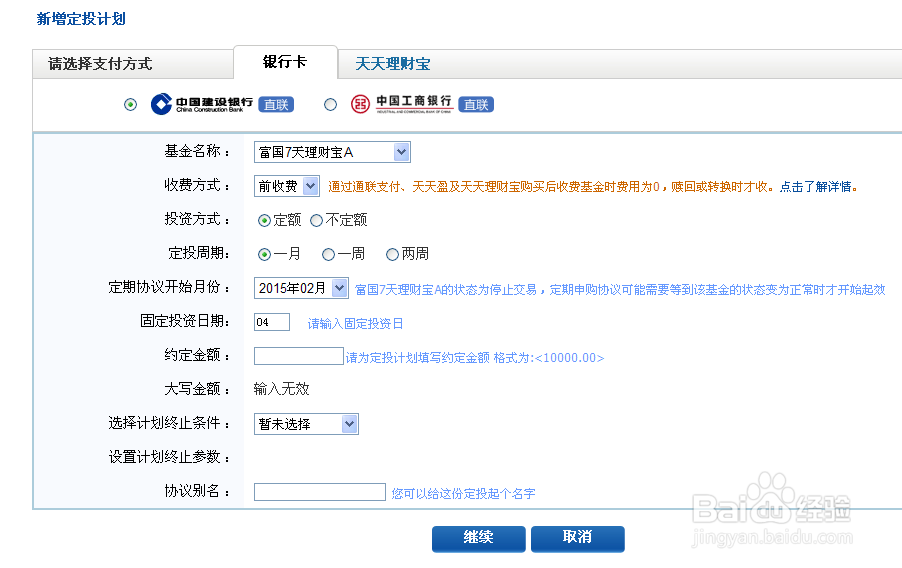Click the 富国7天理财宝A停止交易 notice text
Image resolution: width=902 pixels, height=568 pixels.
(620, 289)
